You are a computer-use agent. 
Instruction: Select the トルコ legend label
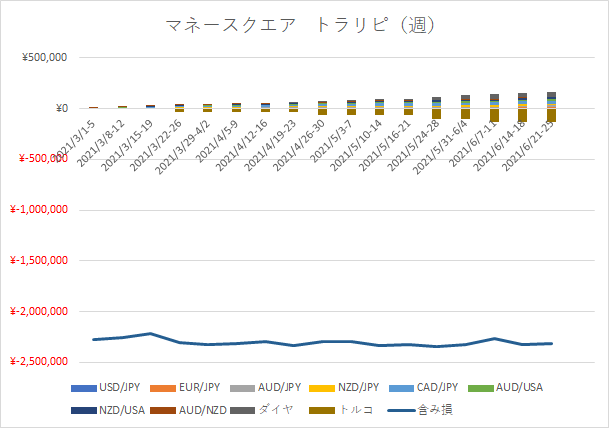coord(356,410)
